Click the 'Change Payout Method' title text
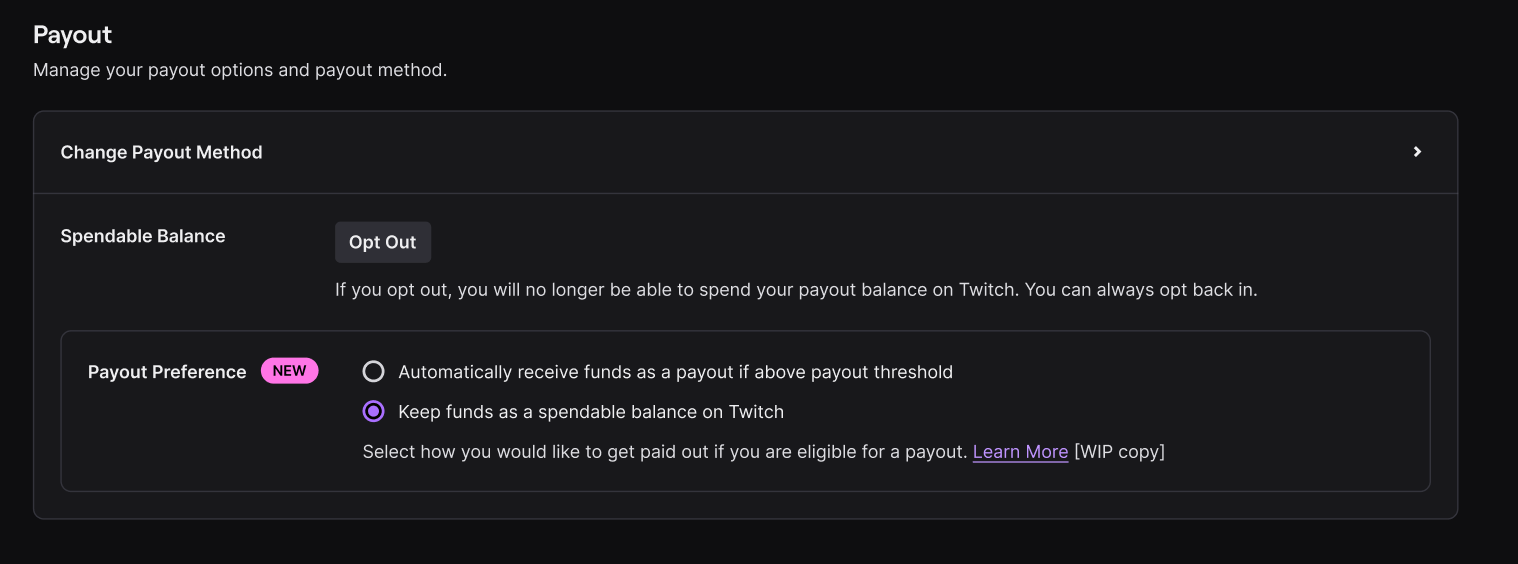Screen dimensions: 1518x564 pos(161,152)
